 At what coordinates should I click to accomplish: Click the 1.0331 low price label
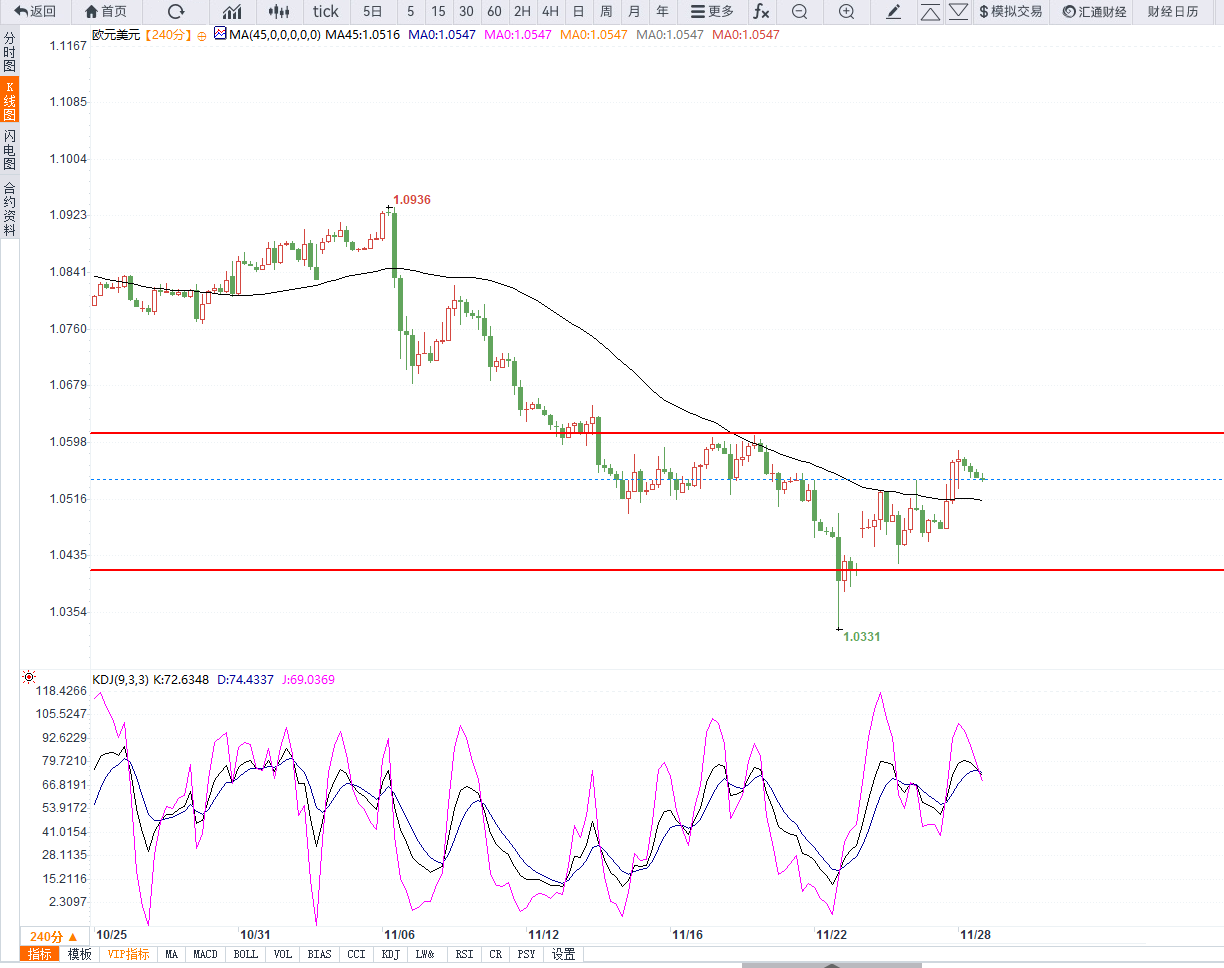[x=862, y=636]
